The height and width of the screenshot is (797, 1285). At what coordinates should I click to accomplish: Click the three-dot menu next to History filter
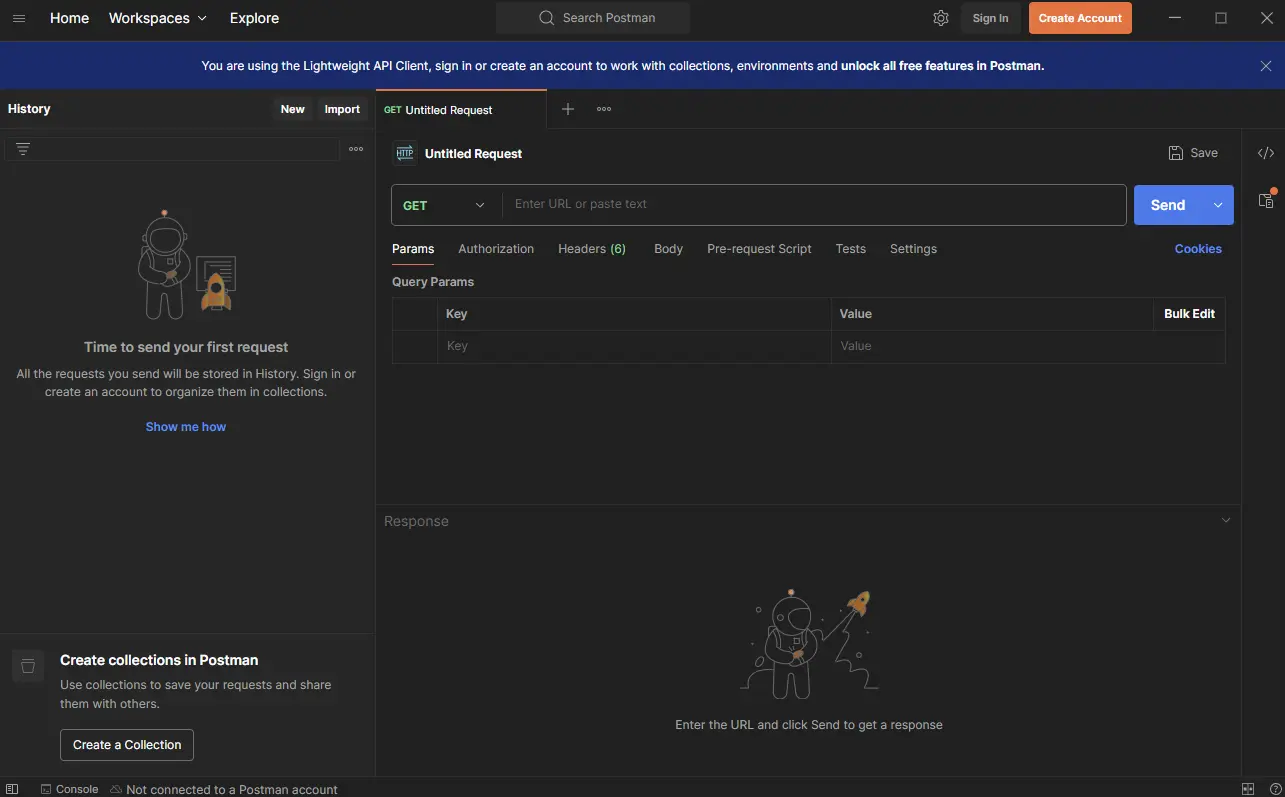pos(355,148)
